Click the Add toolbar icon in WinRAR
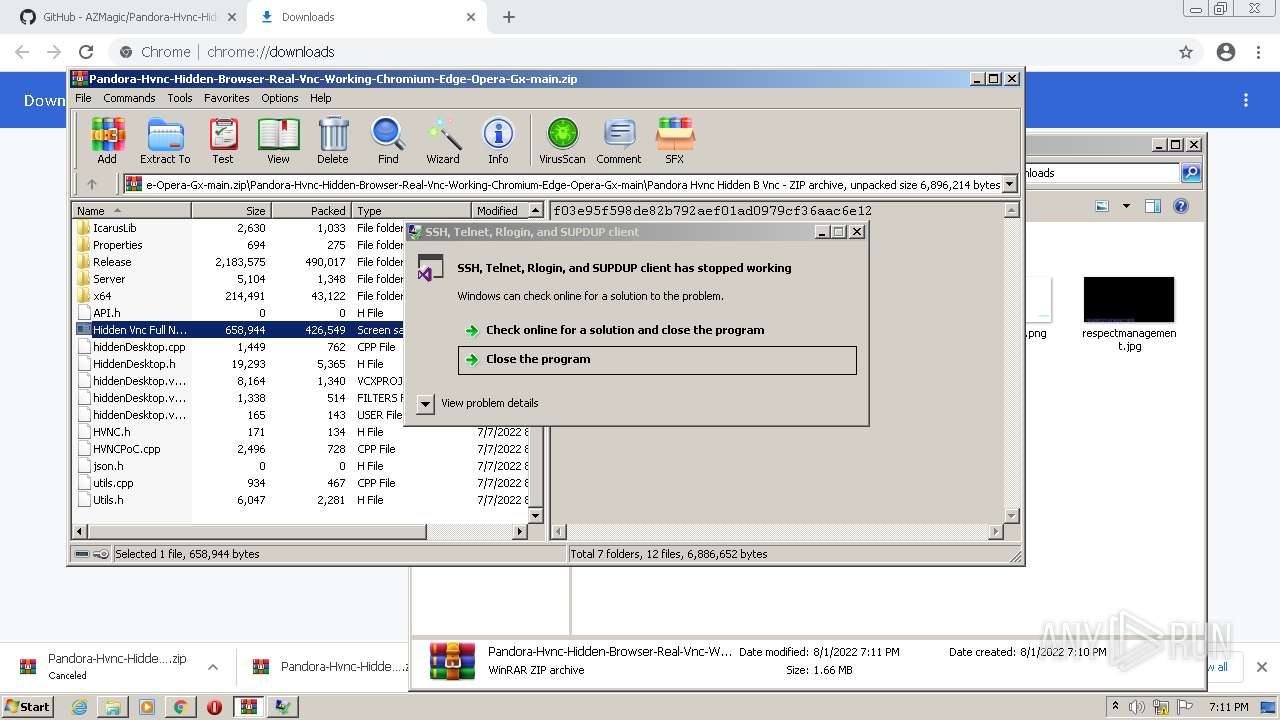This screenshot has height=720, width=1280. 107,140
